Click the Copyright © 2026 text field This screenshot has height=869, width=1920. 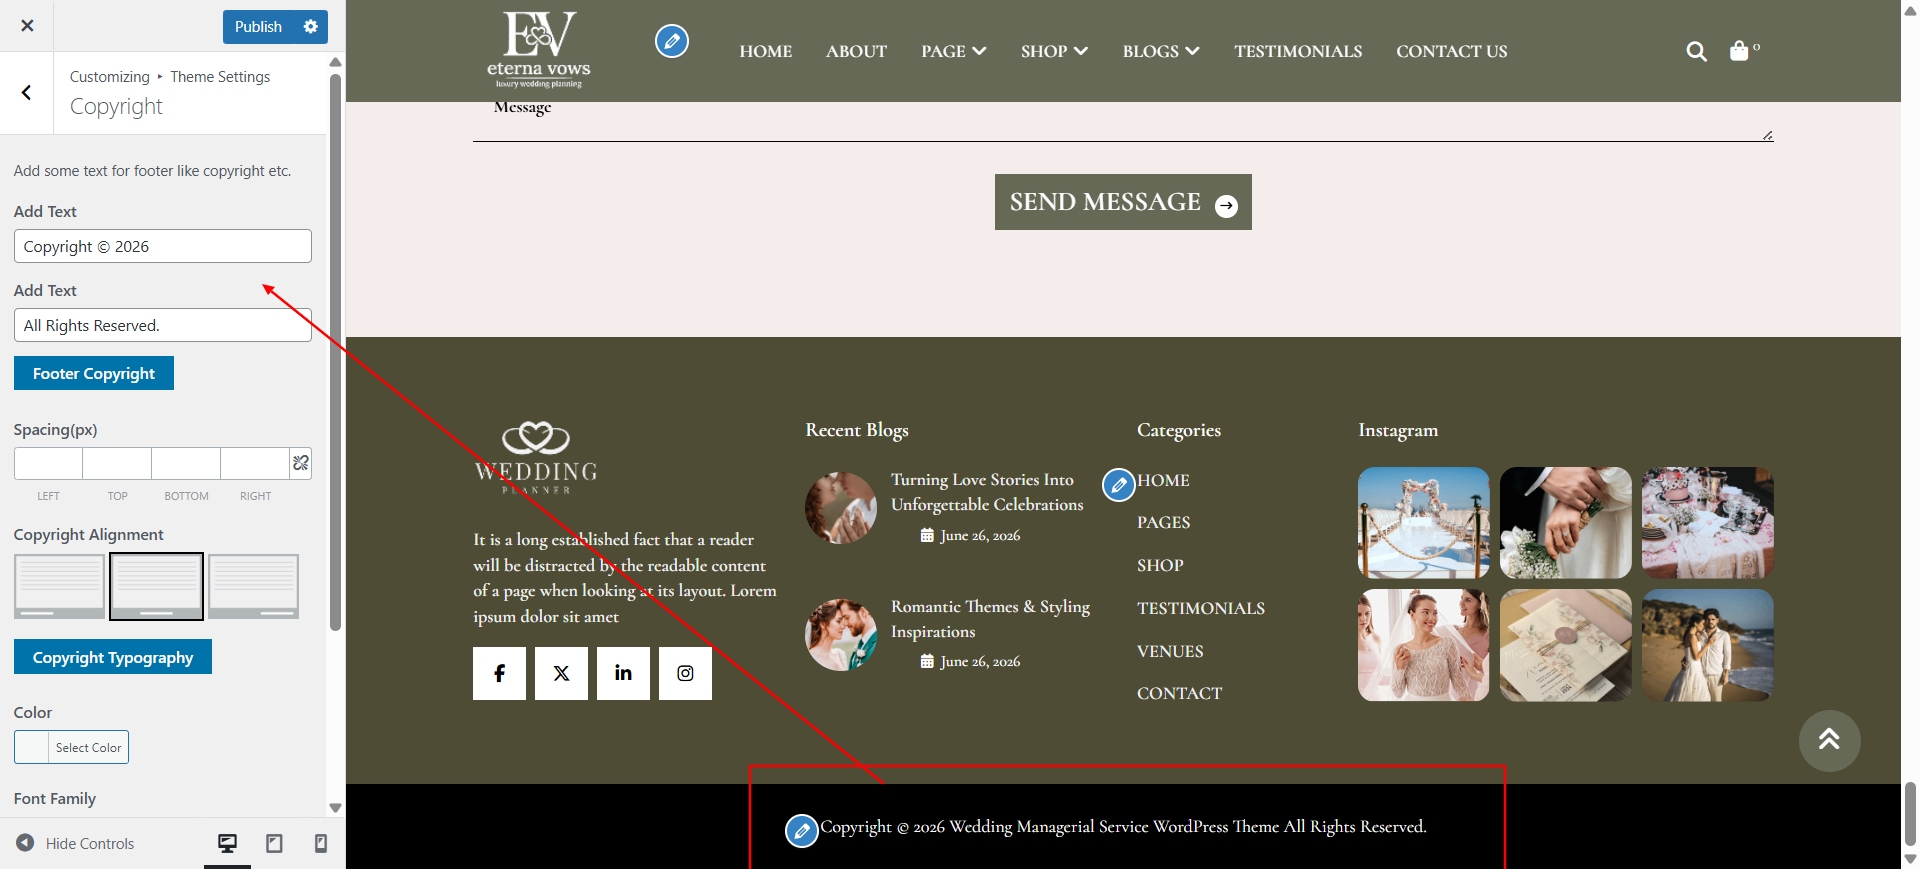[163, 246]
